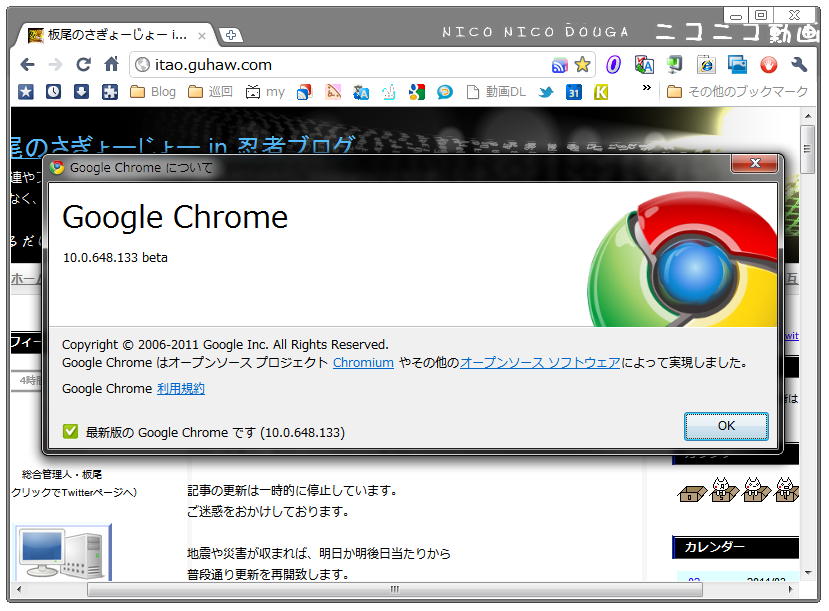The height and width of the screenshot is (611, 829).
Task: Expand the bookmarks overflow chevron
Action: click(x=646, y=88)
